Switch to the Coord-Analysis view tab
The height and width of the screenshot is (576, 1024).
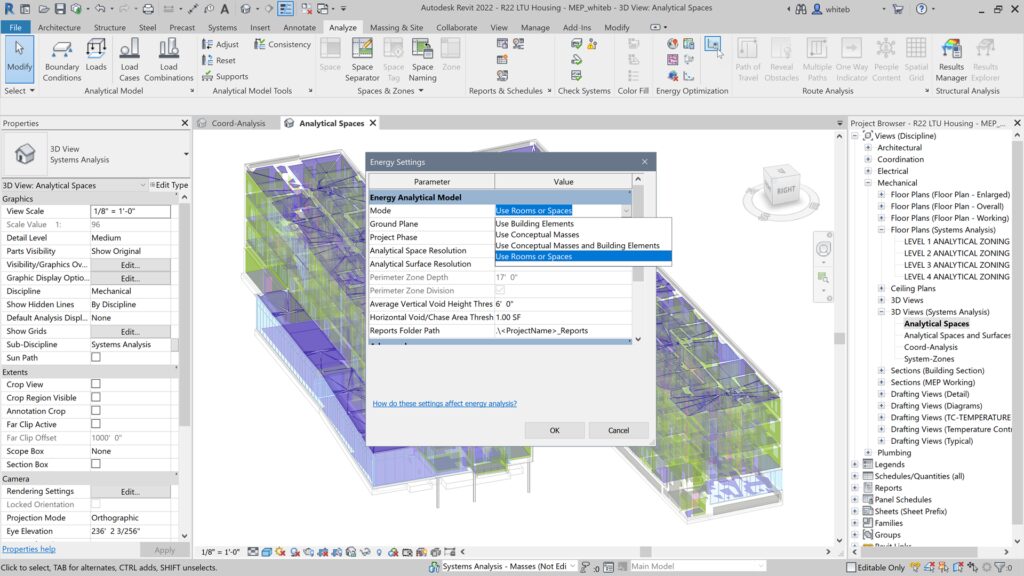click(x=238, y=123)
